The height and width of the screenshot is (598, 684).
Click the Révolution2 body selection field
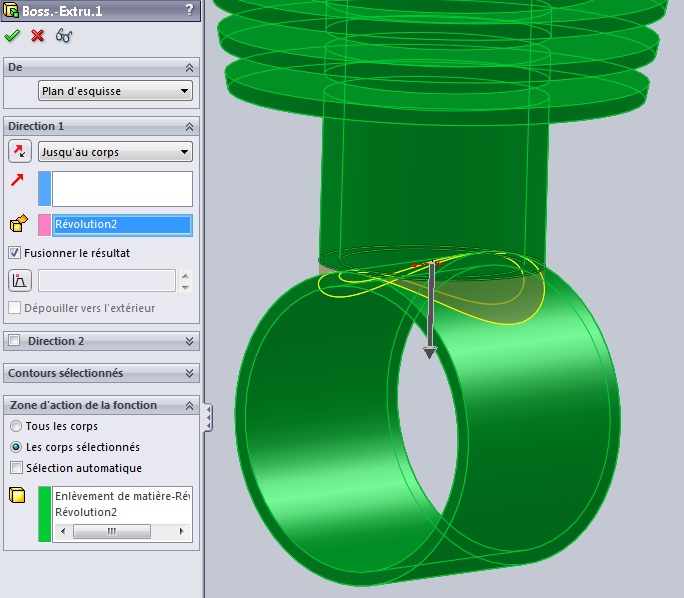point(121,225)
